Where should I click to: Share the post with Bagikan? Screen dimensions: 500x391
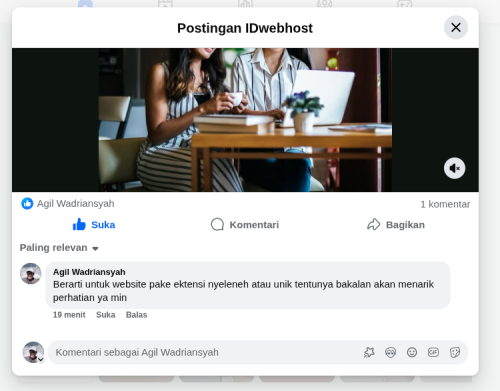pyautogui.click(x=396, y=225)
